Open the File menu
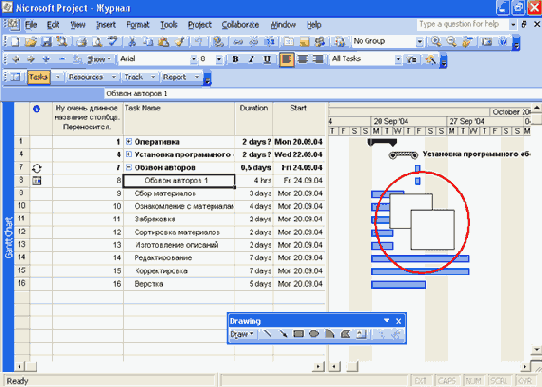 coord(31,25)
